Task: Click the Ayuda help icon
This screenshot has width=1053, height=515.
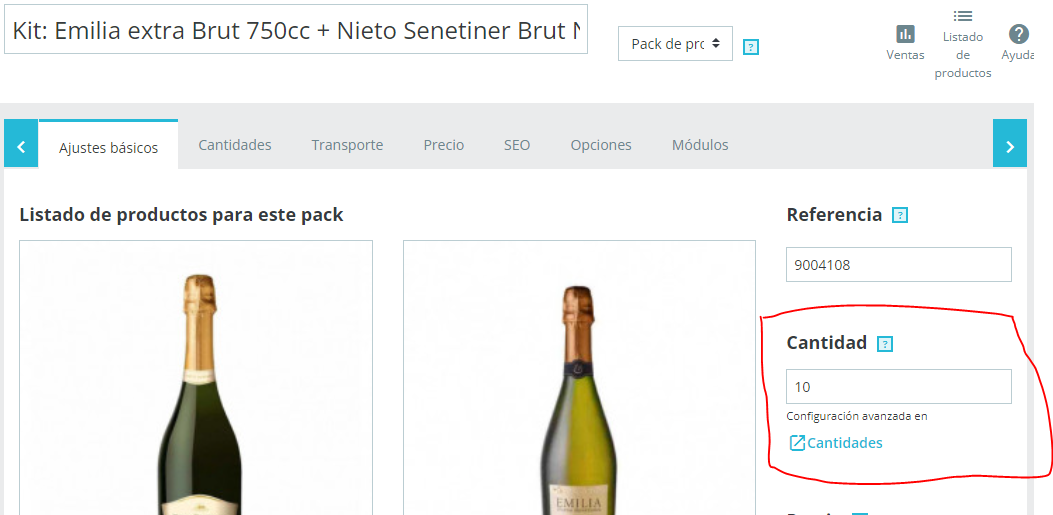Action: pos(1018,34)
